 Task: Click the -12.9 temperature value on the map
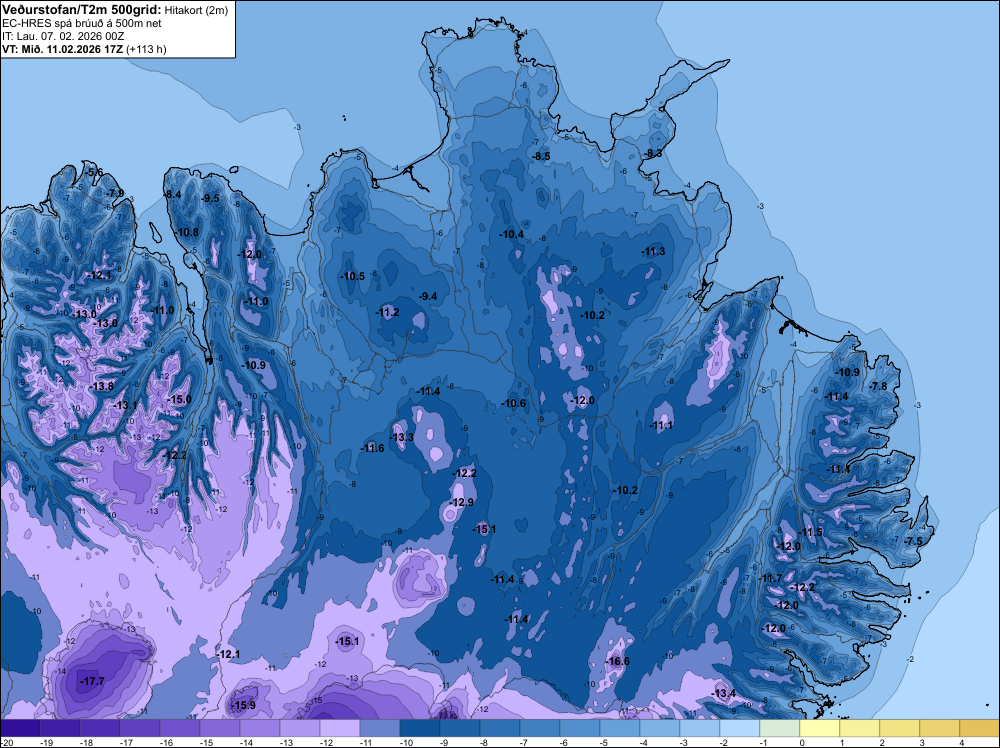tap(462, 502)
